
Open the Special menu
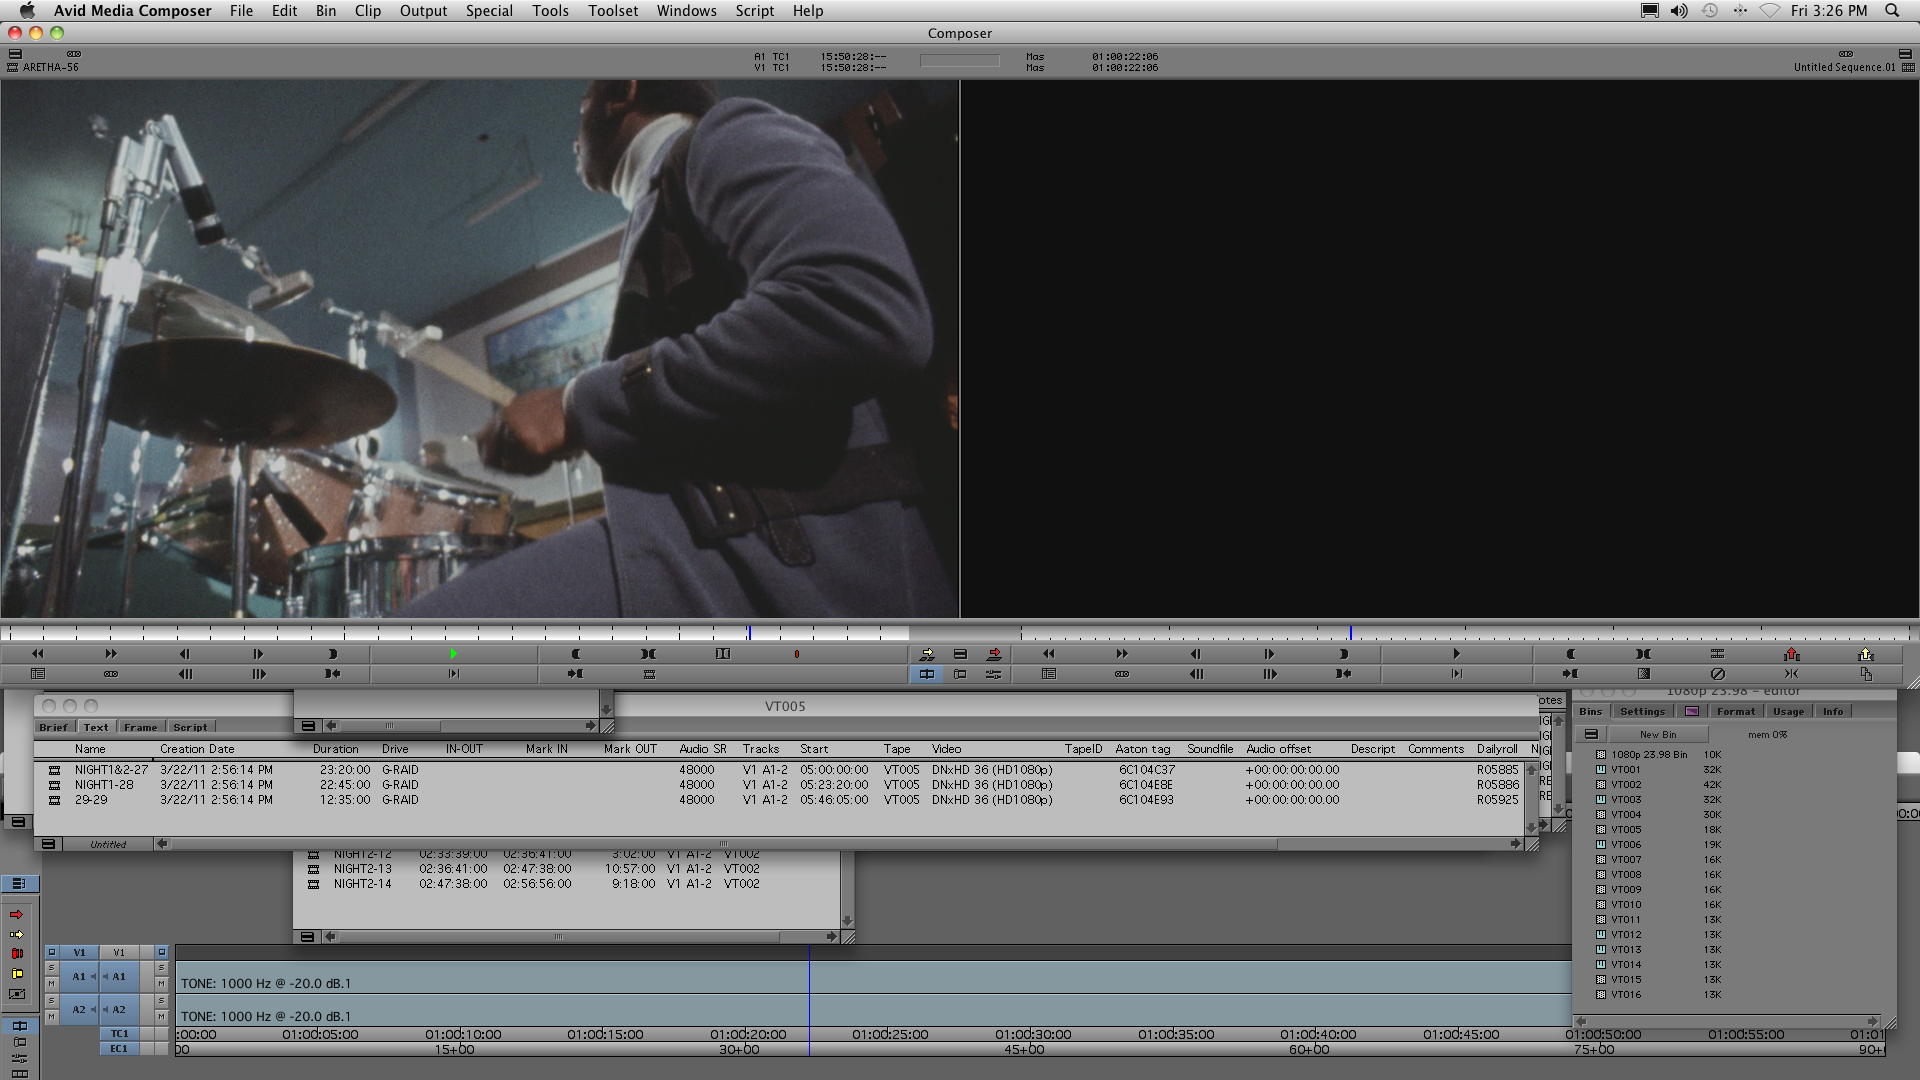coord(488,11)
